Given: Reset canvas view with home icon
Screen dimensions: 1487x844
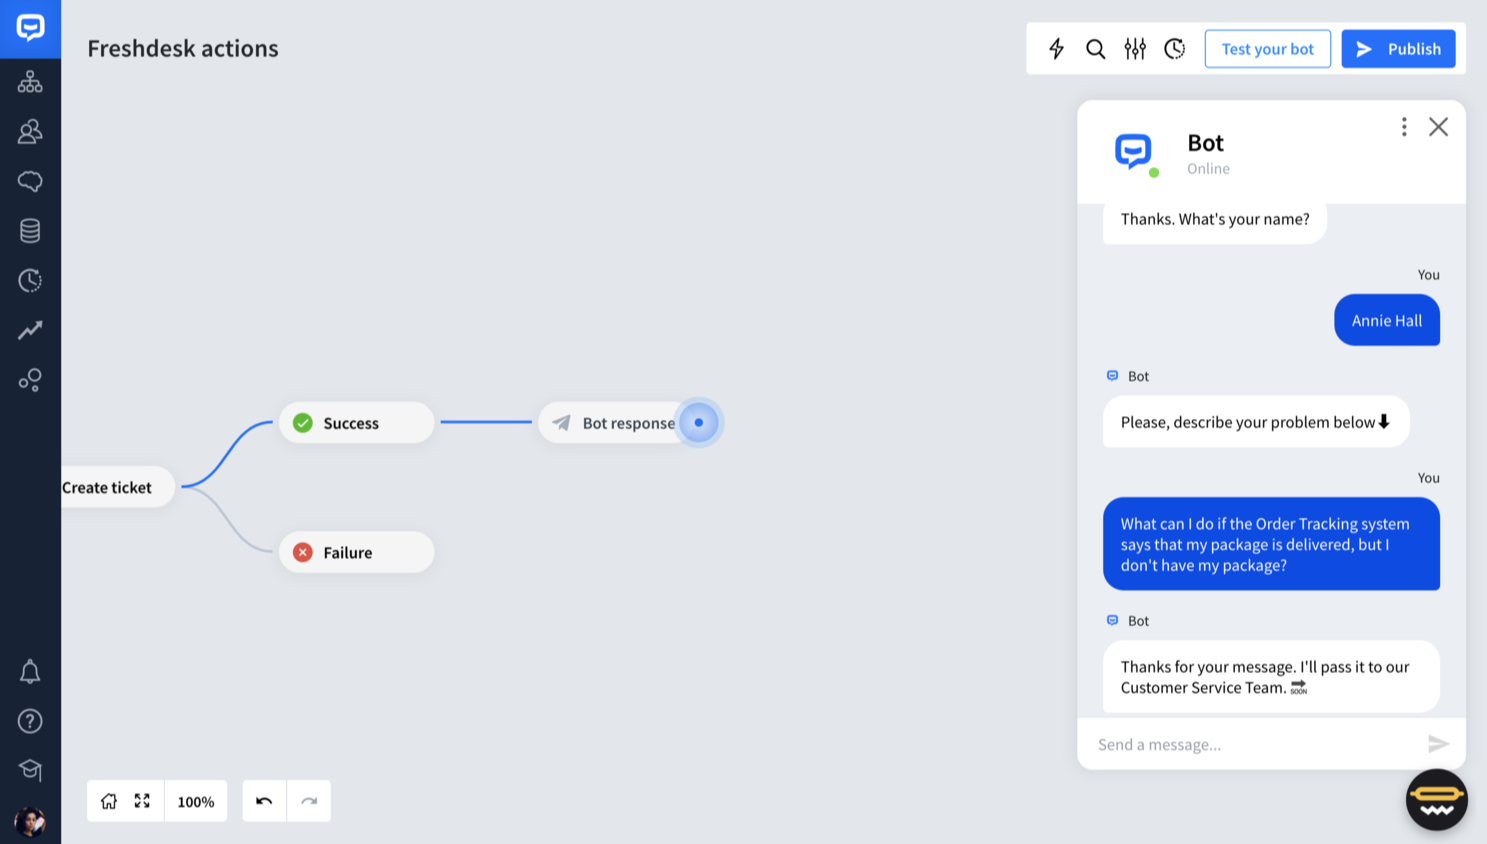Looking at the screenshot, I should point(108,801).
